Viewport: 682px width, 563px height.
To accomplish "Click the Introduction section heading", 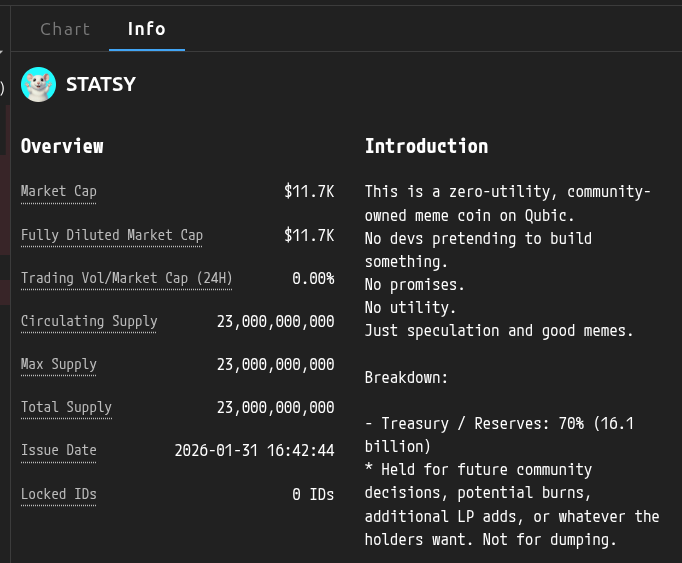I will click(x=426, y=146).
